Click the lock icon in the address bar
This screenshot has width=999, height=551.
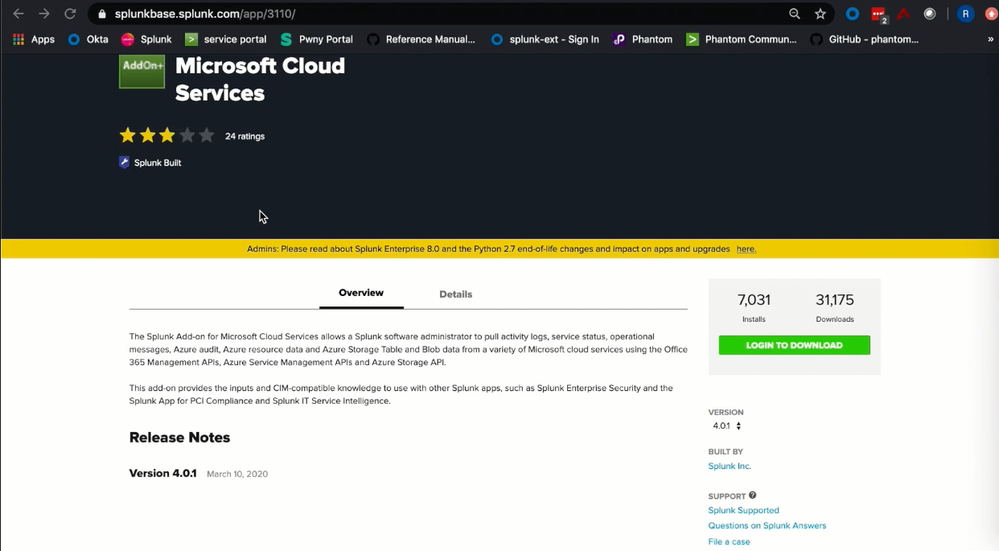click(102, 14)
